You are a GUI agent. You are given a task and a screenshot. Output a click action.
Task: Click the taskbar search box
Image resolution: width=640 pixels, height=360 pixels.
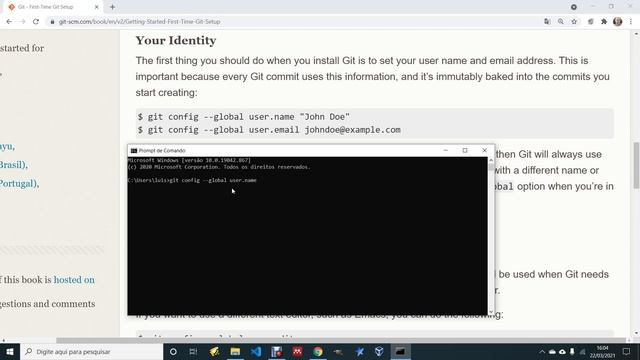(x=91, y=351)
